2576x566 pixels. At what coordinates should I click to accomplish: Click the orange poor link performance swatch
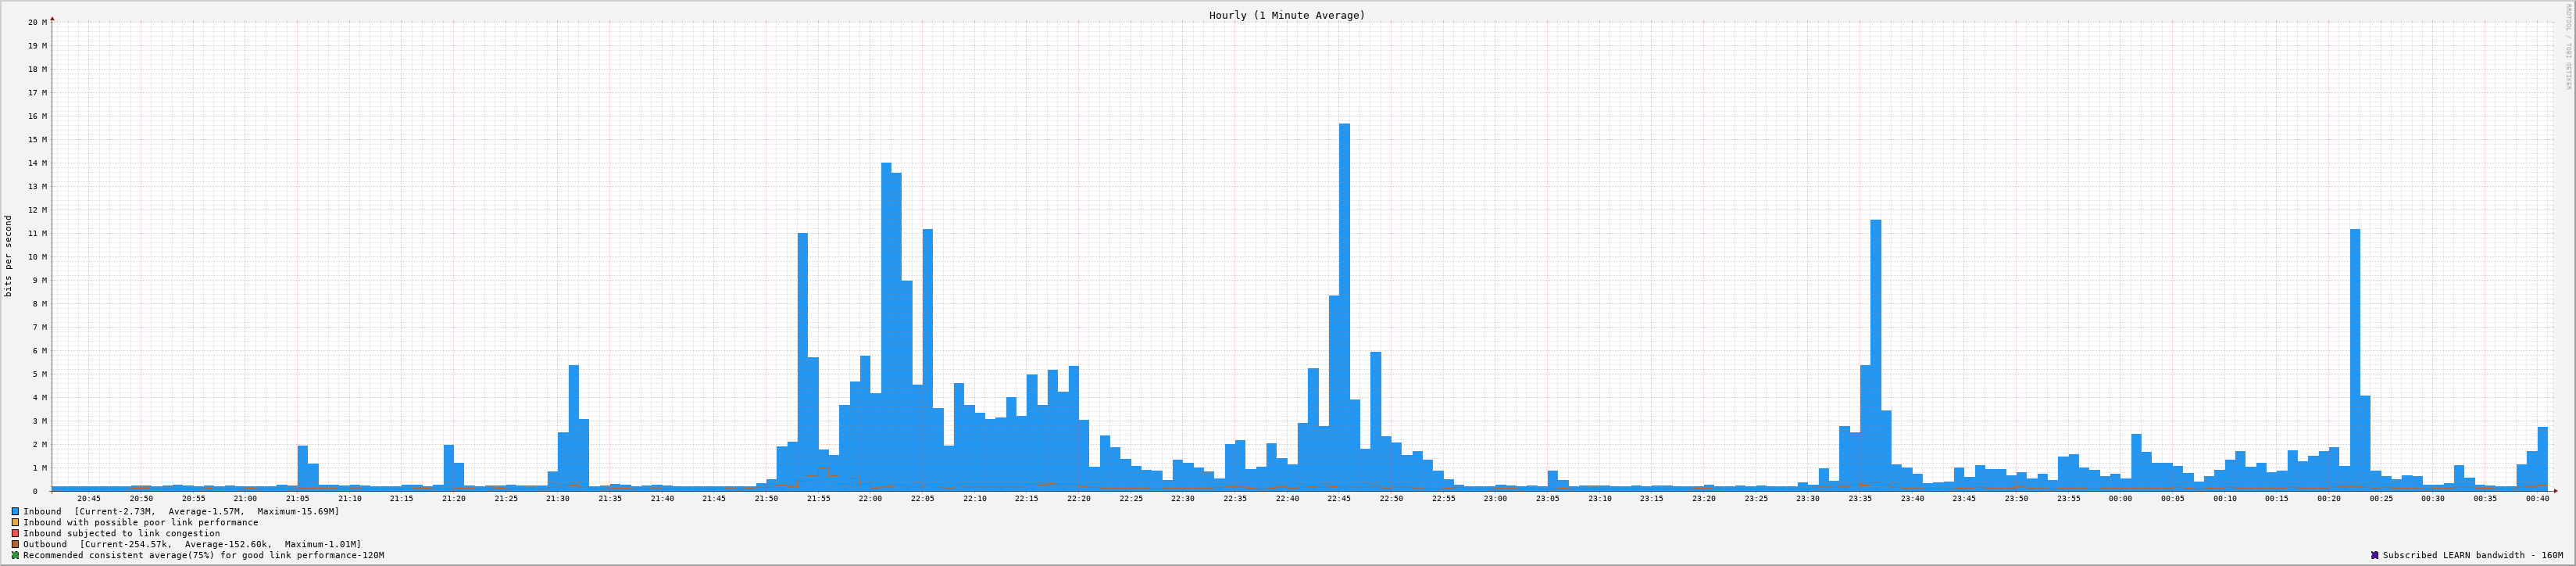[15, 522]
